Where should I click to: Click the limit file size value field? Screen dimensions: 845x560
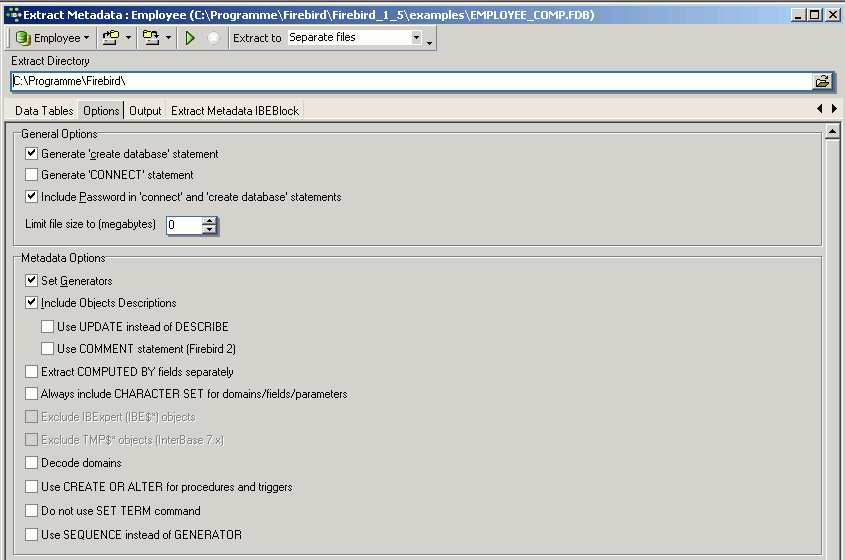(x=184, y=225)
